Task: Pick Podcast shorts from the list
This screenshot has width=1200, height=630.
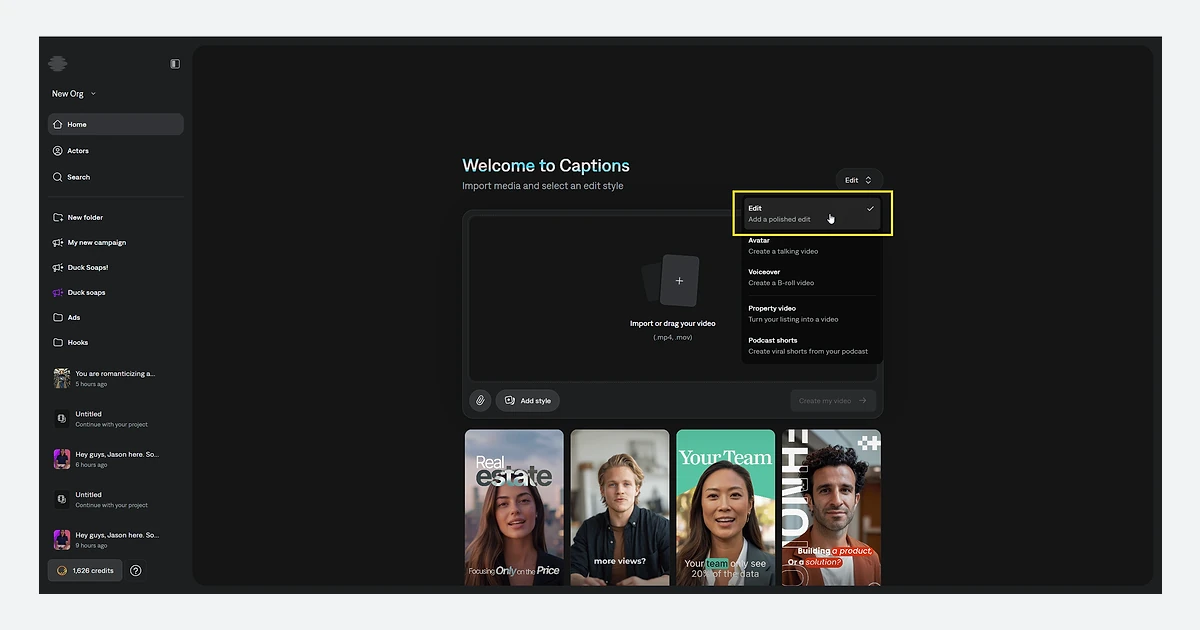Action: click(x=812, y=345)
